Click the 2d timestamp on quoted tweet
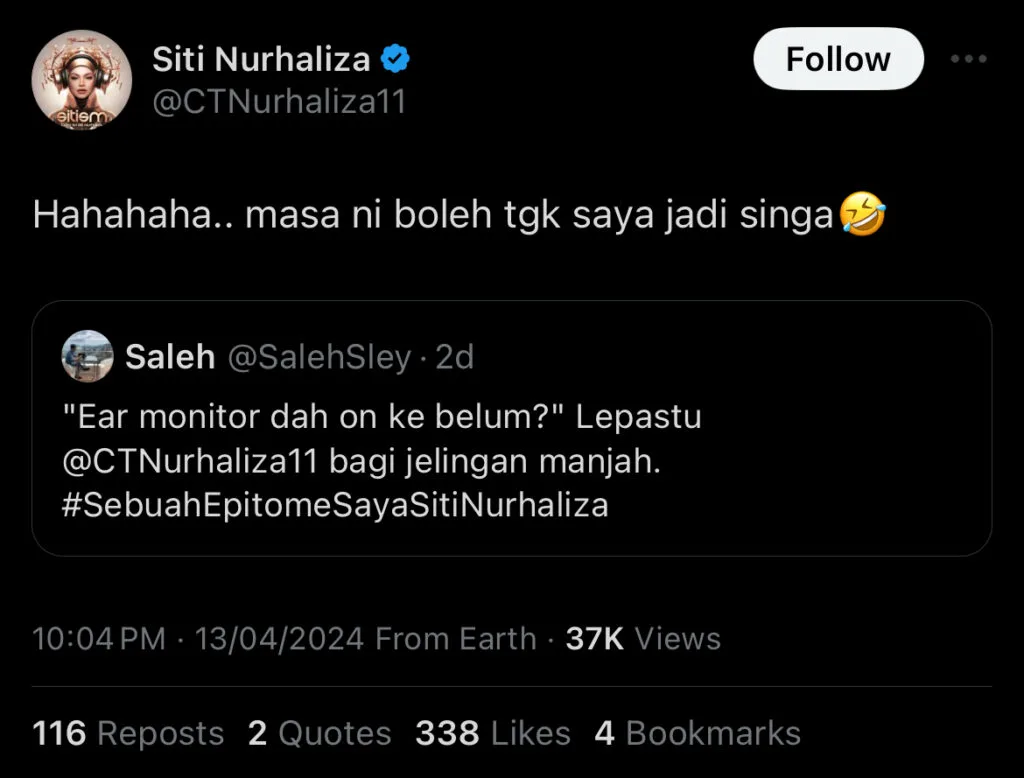Viewport: 1024px width, 778px height. 454,357
